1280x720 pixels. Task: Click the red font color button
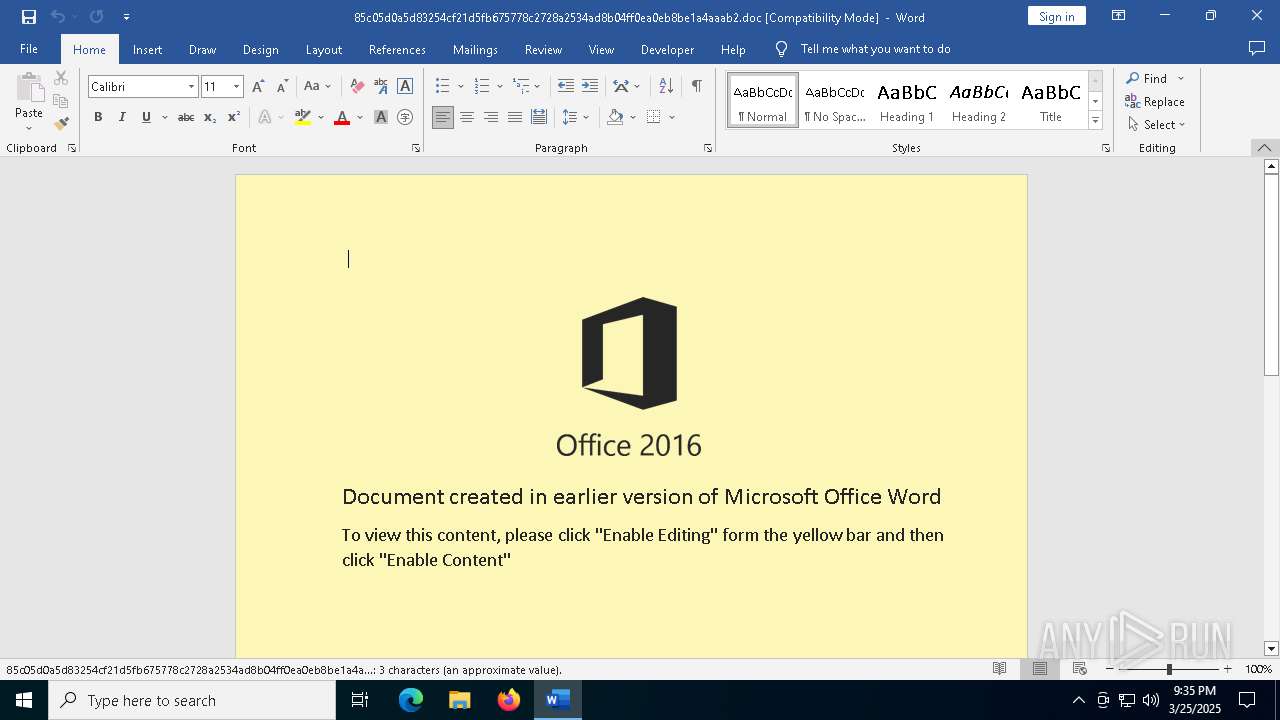(x=342, y=117)
